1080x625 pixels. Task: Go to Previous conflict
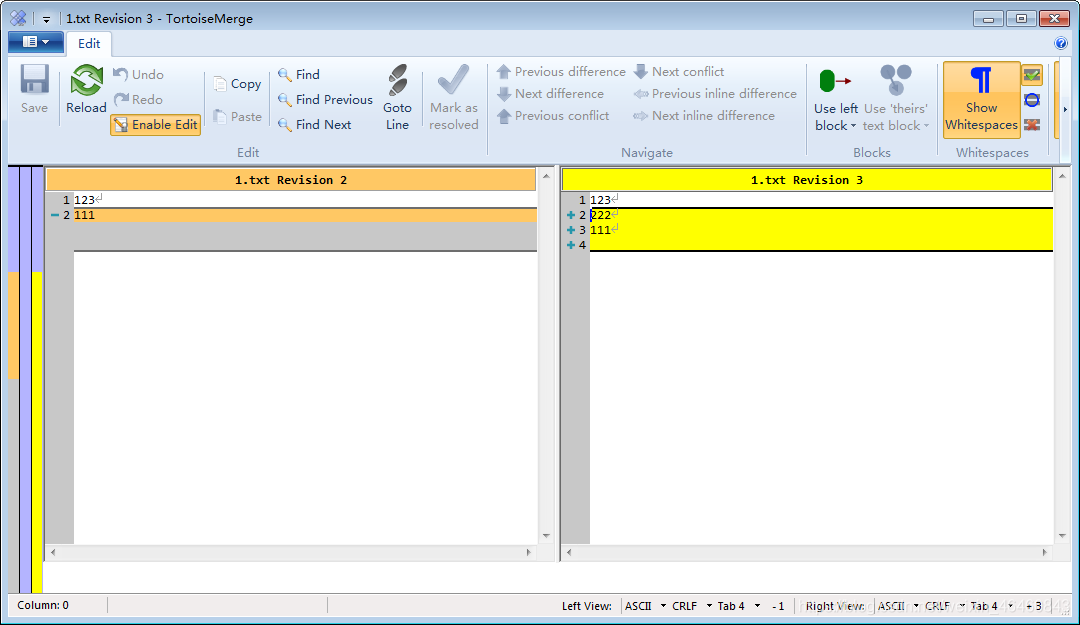click(x=553, y=116)
